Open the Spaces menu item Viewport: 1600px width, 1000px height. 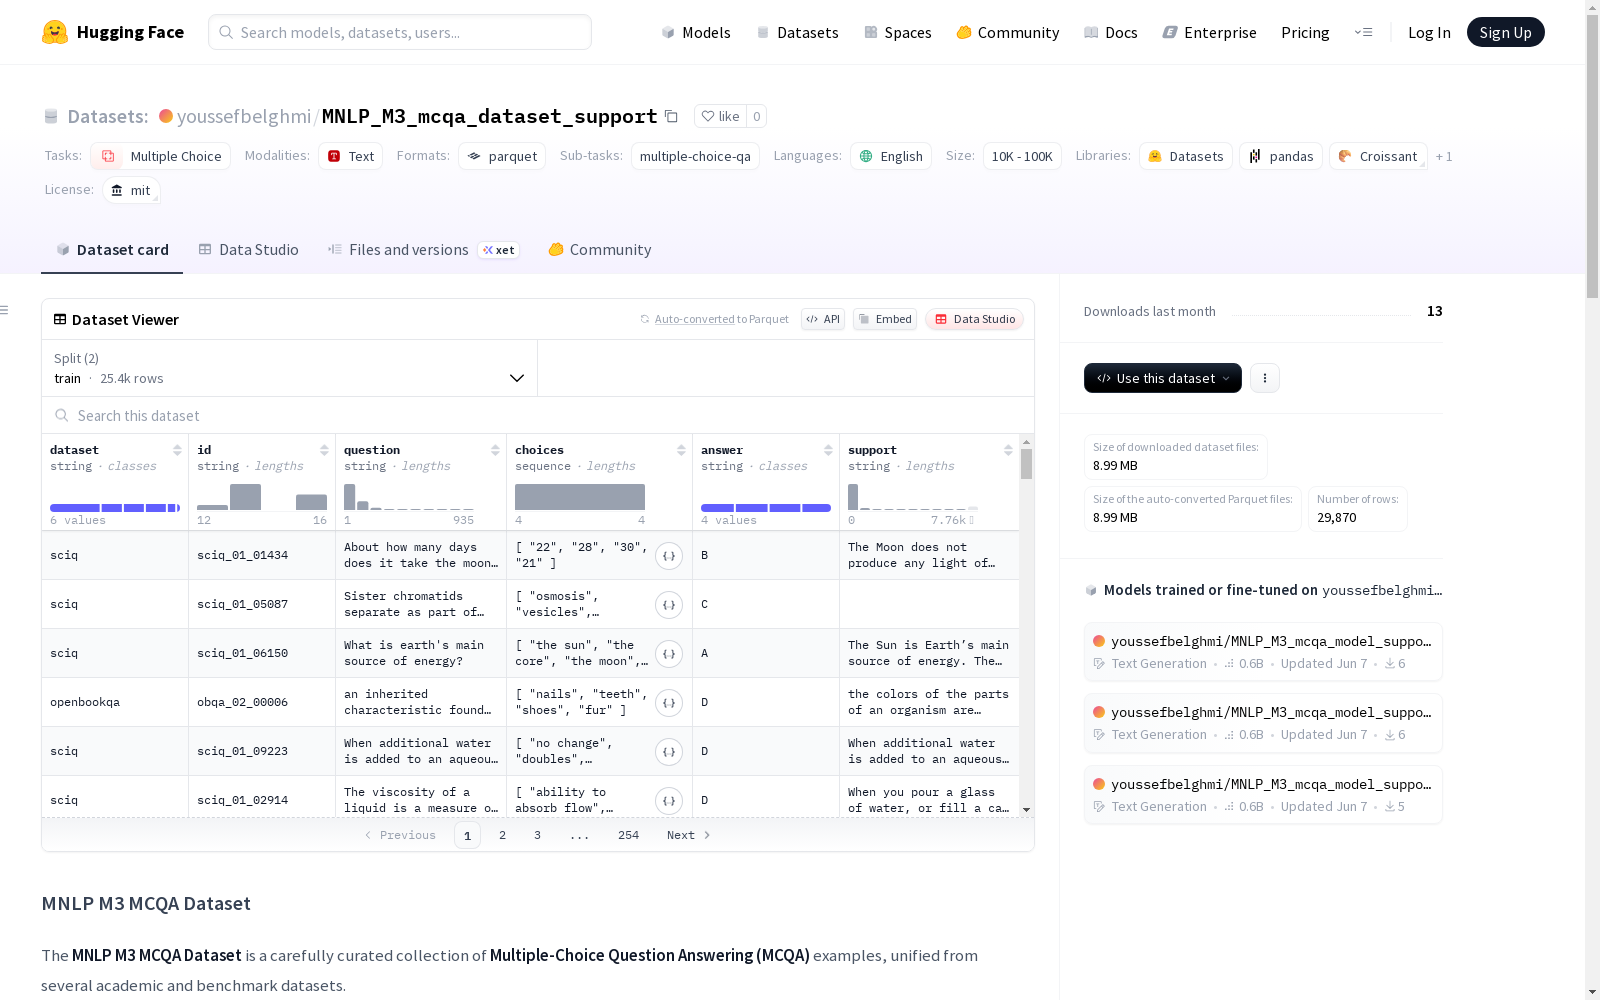898,32
